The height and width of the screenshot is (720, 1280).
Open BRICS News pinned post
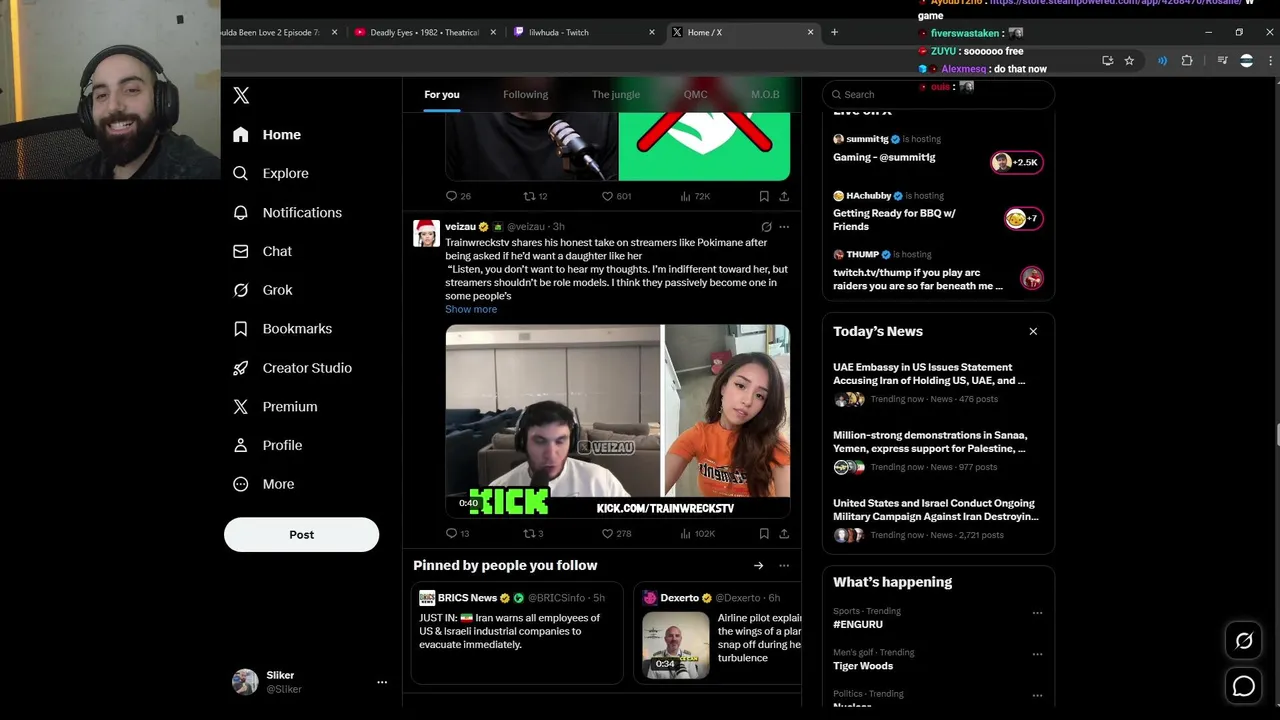[517, 632]
